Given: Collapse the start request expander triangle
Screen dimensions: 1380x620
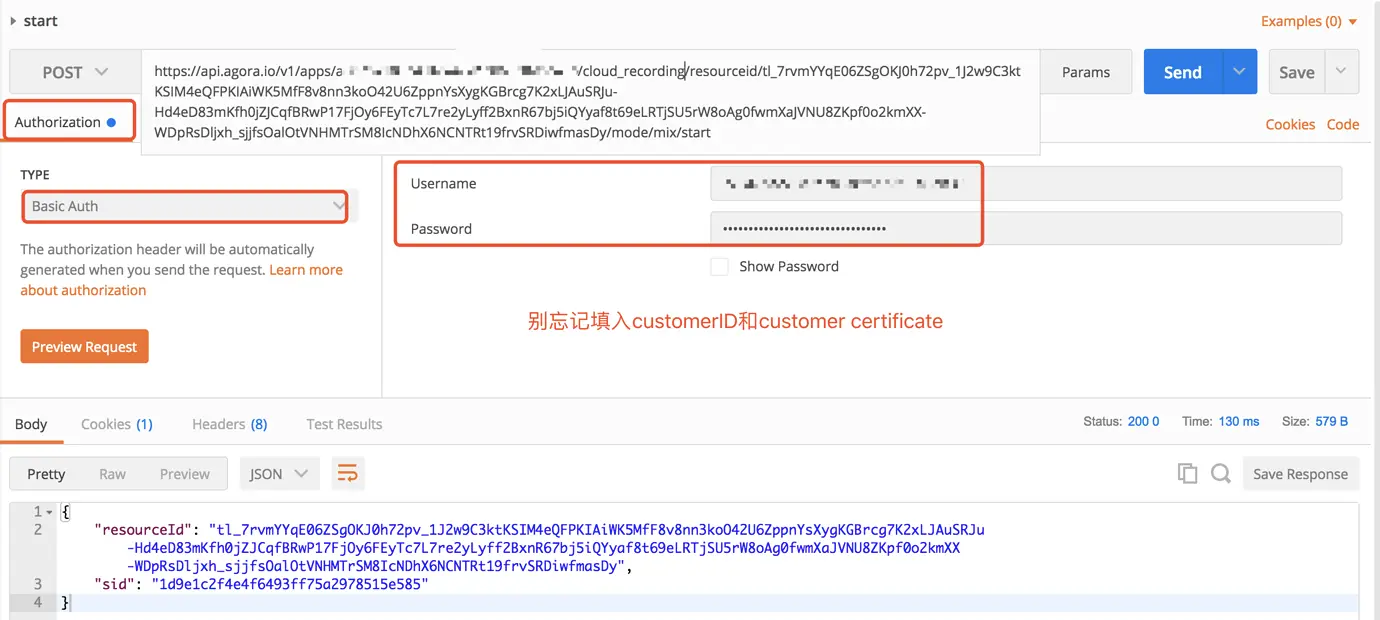Looking at the screenshot, I should point(13,21).
